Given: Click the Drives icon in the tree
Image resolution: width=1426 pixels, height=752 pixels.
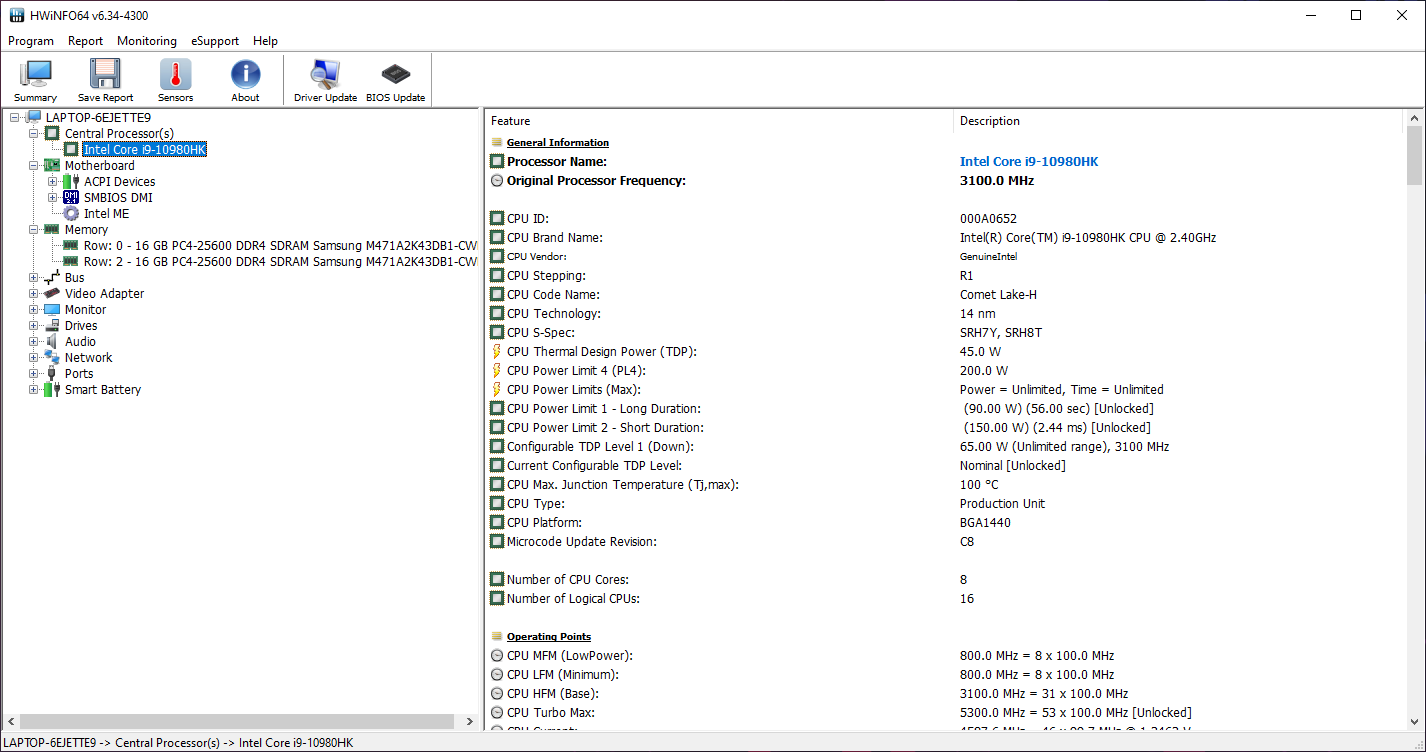Looking at the screenshot, I should (53, 326).
